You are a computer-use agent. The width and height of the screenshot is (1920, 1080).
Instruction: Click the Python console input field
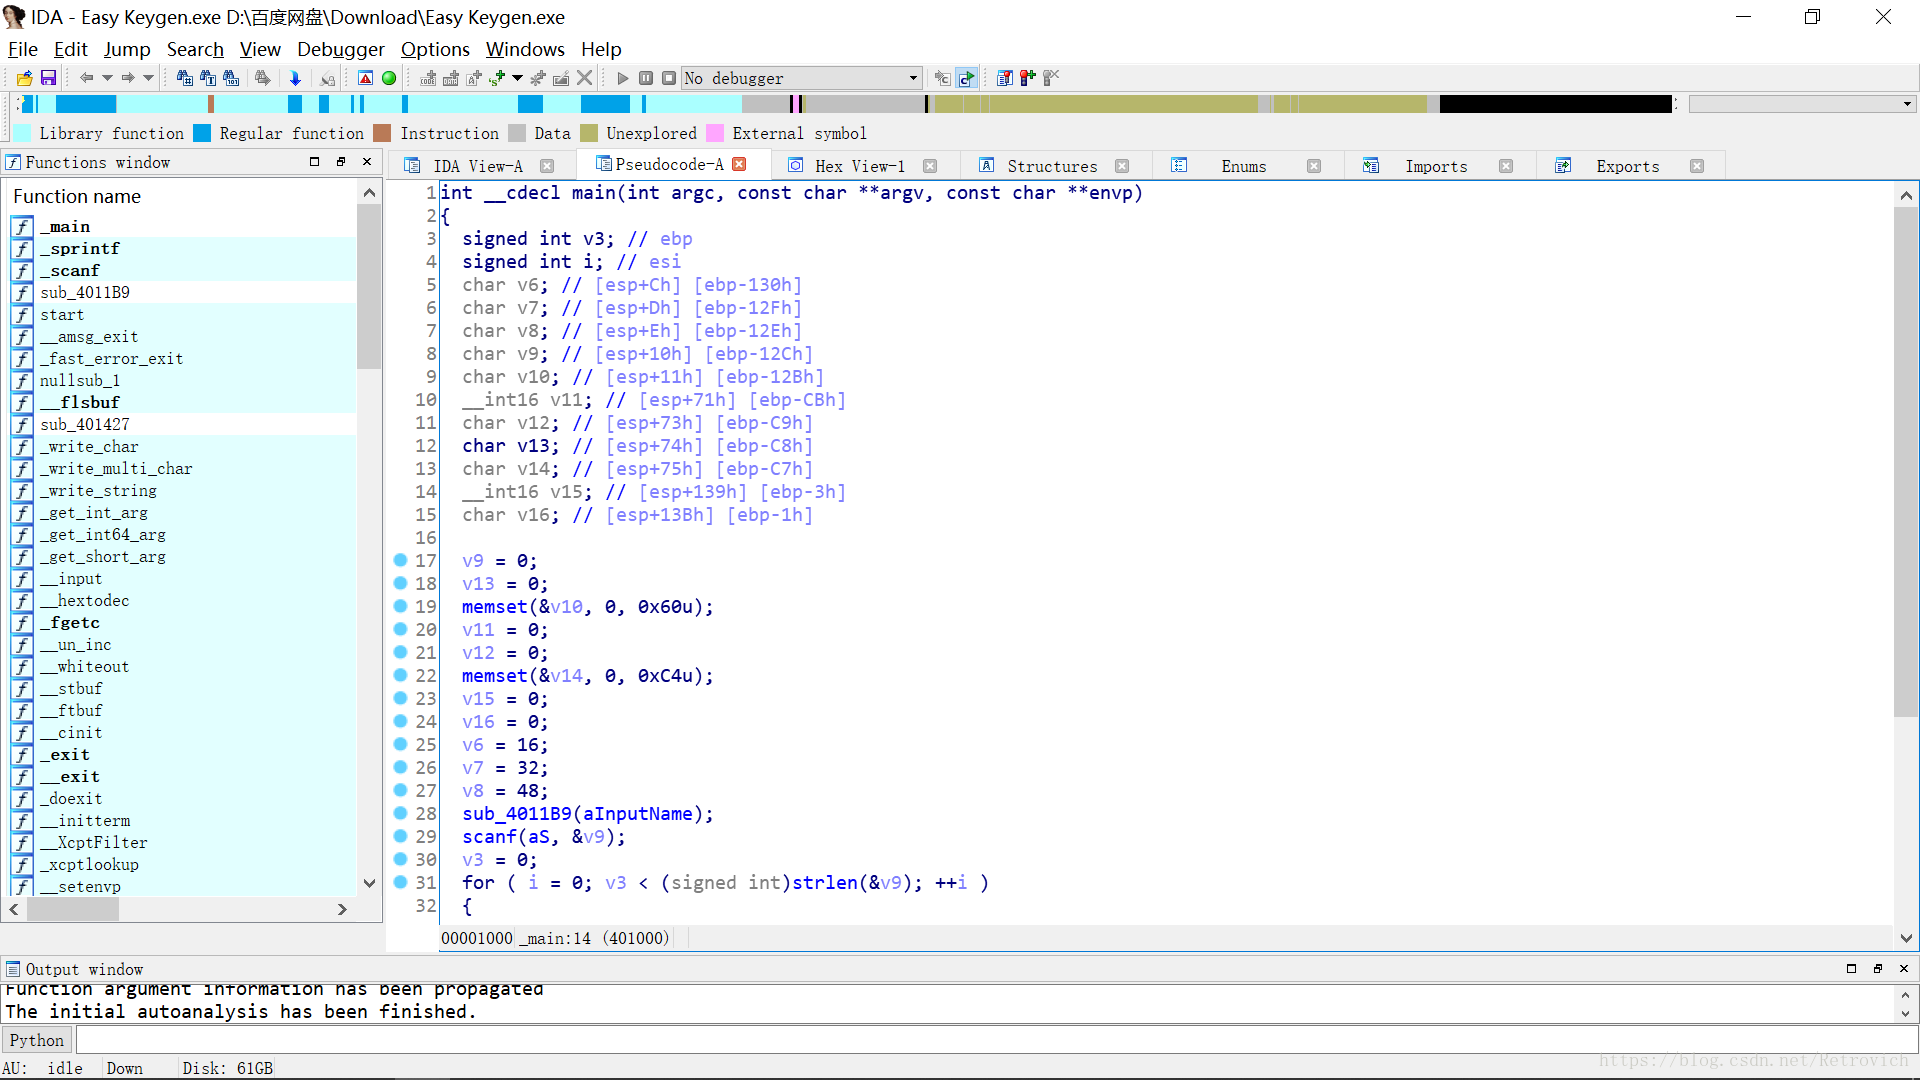pos(996,1040)
